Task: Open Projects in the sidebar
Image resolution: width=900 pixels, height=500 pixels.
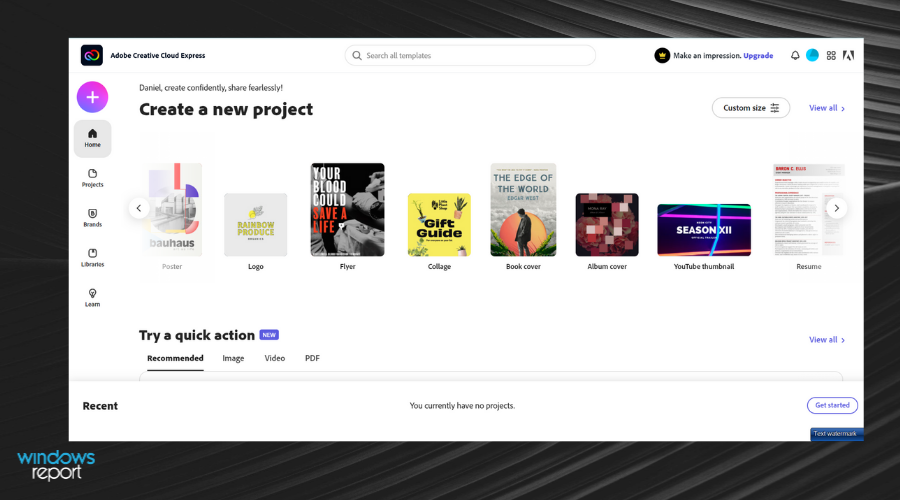Action: [92, 178]
